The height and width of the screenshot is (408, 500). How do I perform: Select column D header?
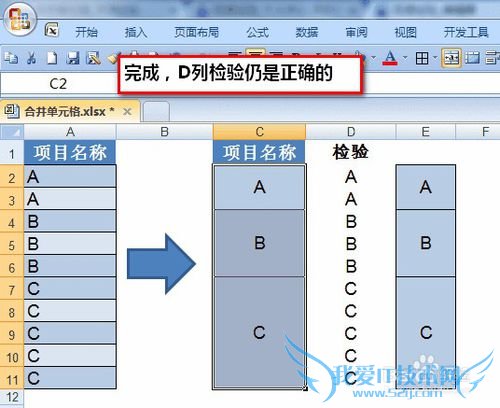(351, 132)
